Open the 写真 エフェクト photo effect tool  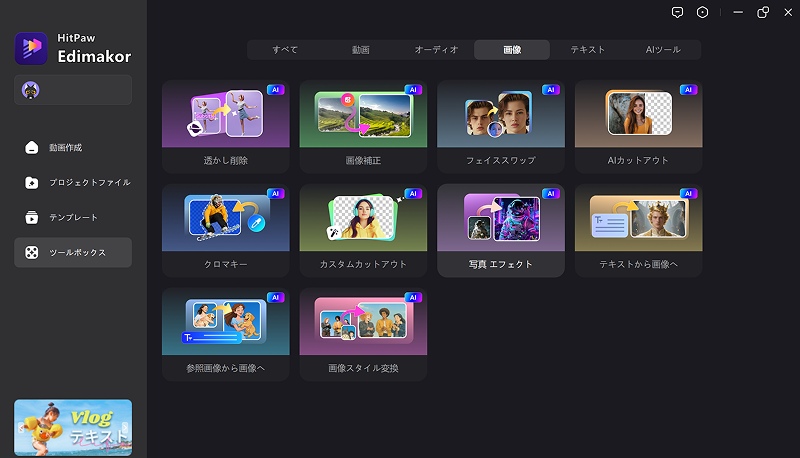pos(501,231)
